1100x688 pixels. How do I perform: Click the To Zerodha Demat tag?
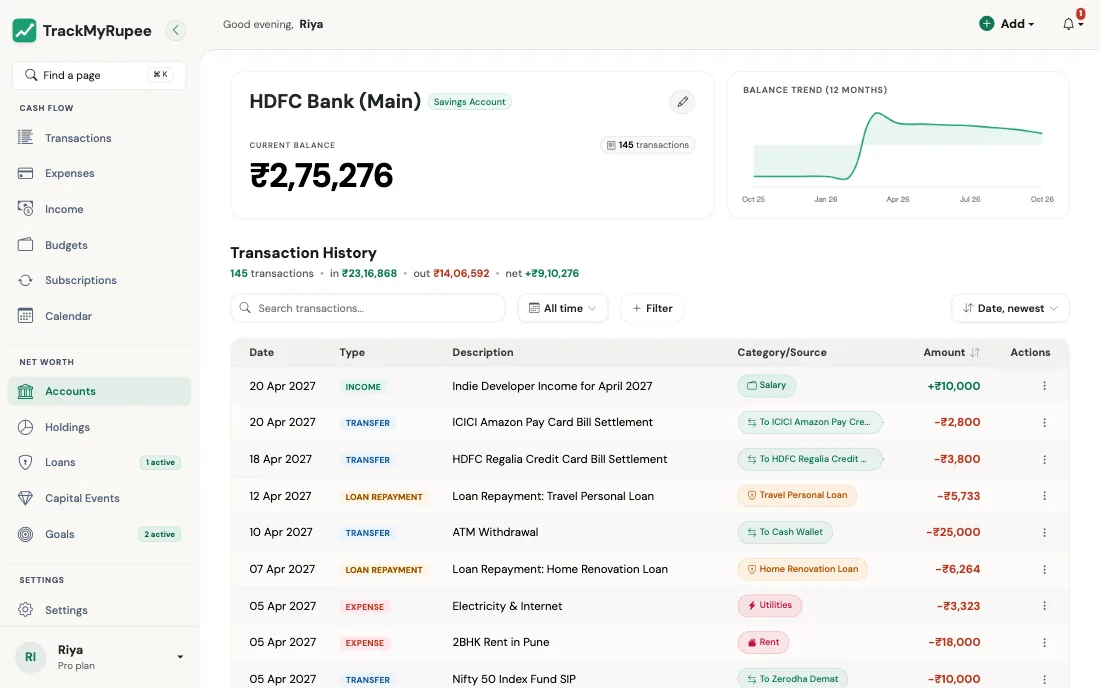793,679
